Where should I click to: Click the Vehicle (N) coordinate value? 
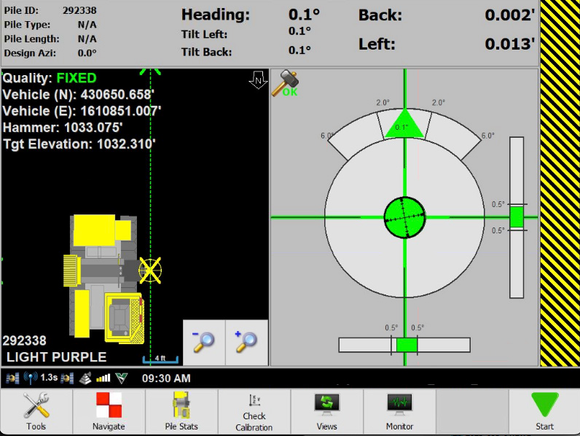(117, 95)
